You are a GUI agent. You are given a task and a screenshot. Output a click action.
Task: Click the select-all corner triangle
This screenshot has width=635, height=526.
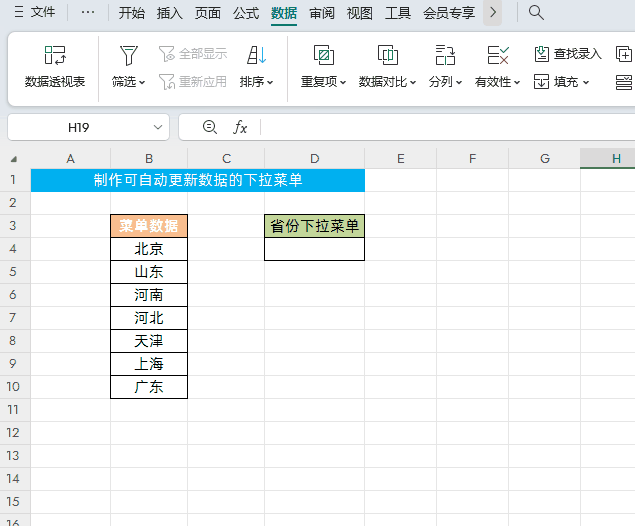tap(14, 159)
